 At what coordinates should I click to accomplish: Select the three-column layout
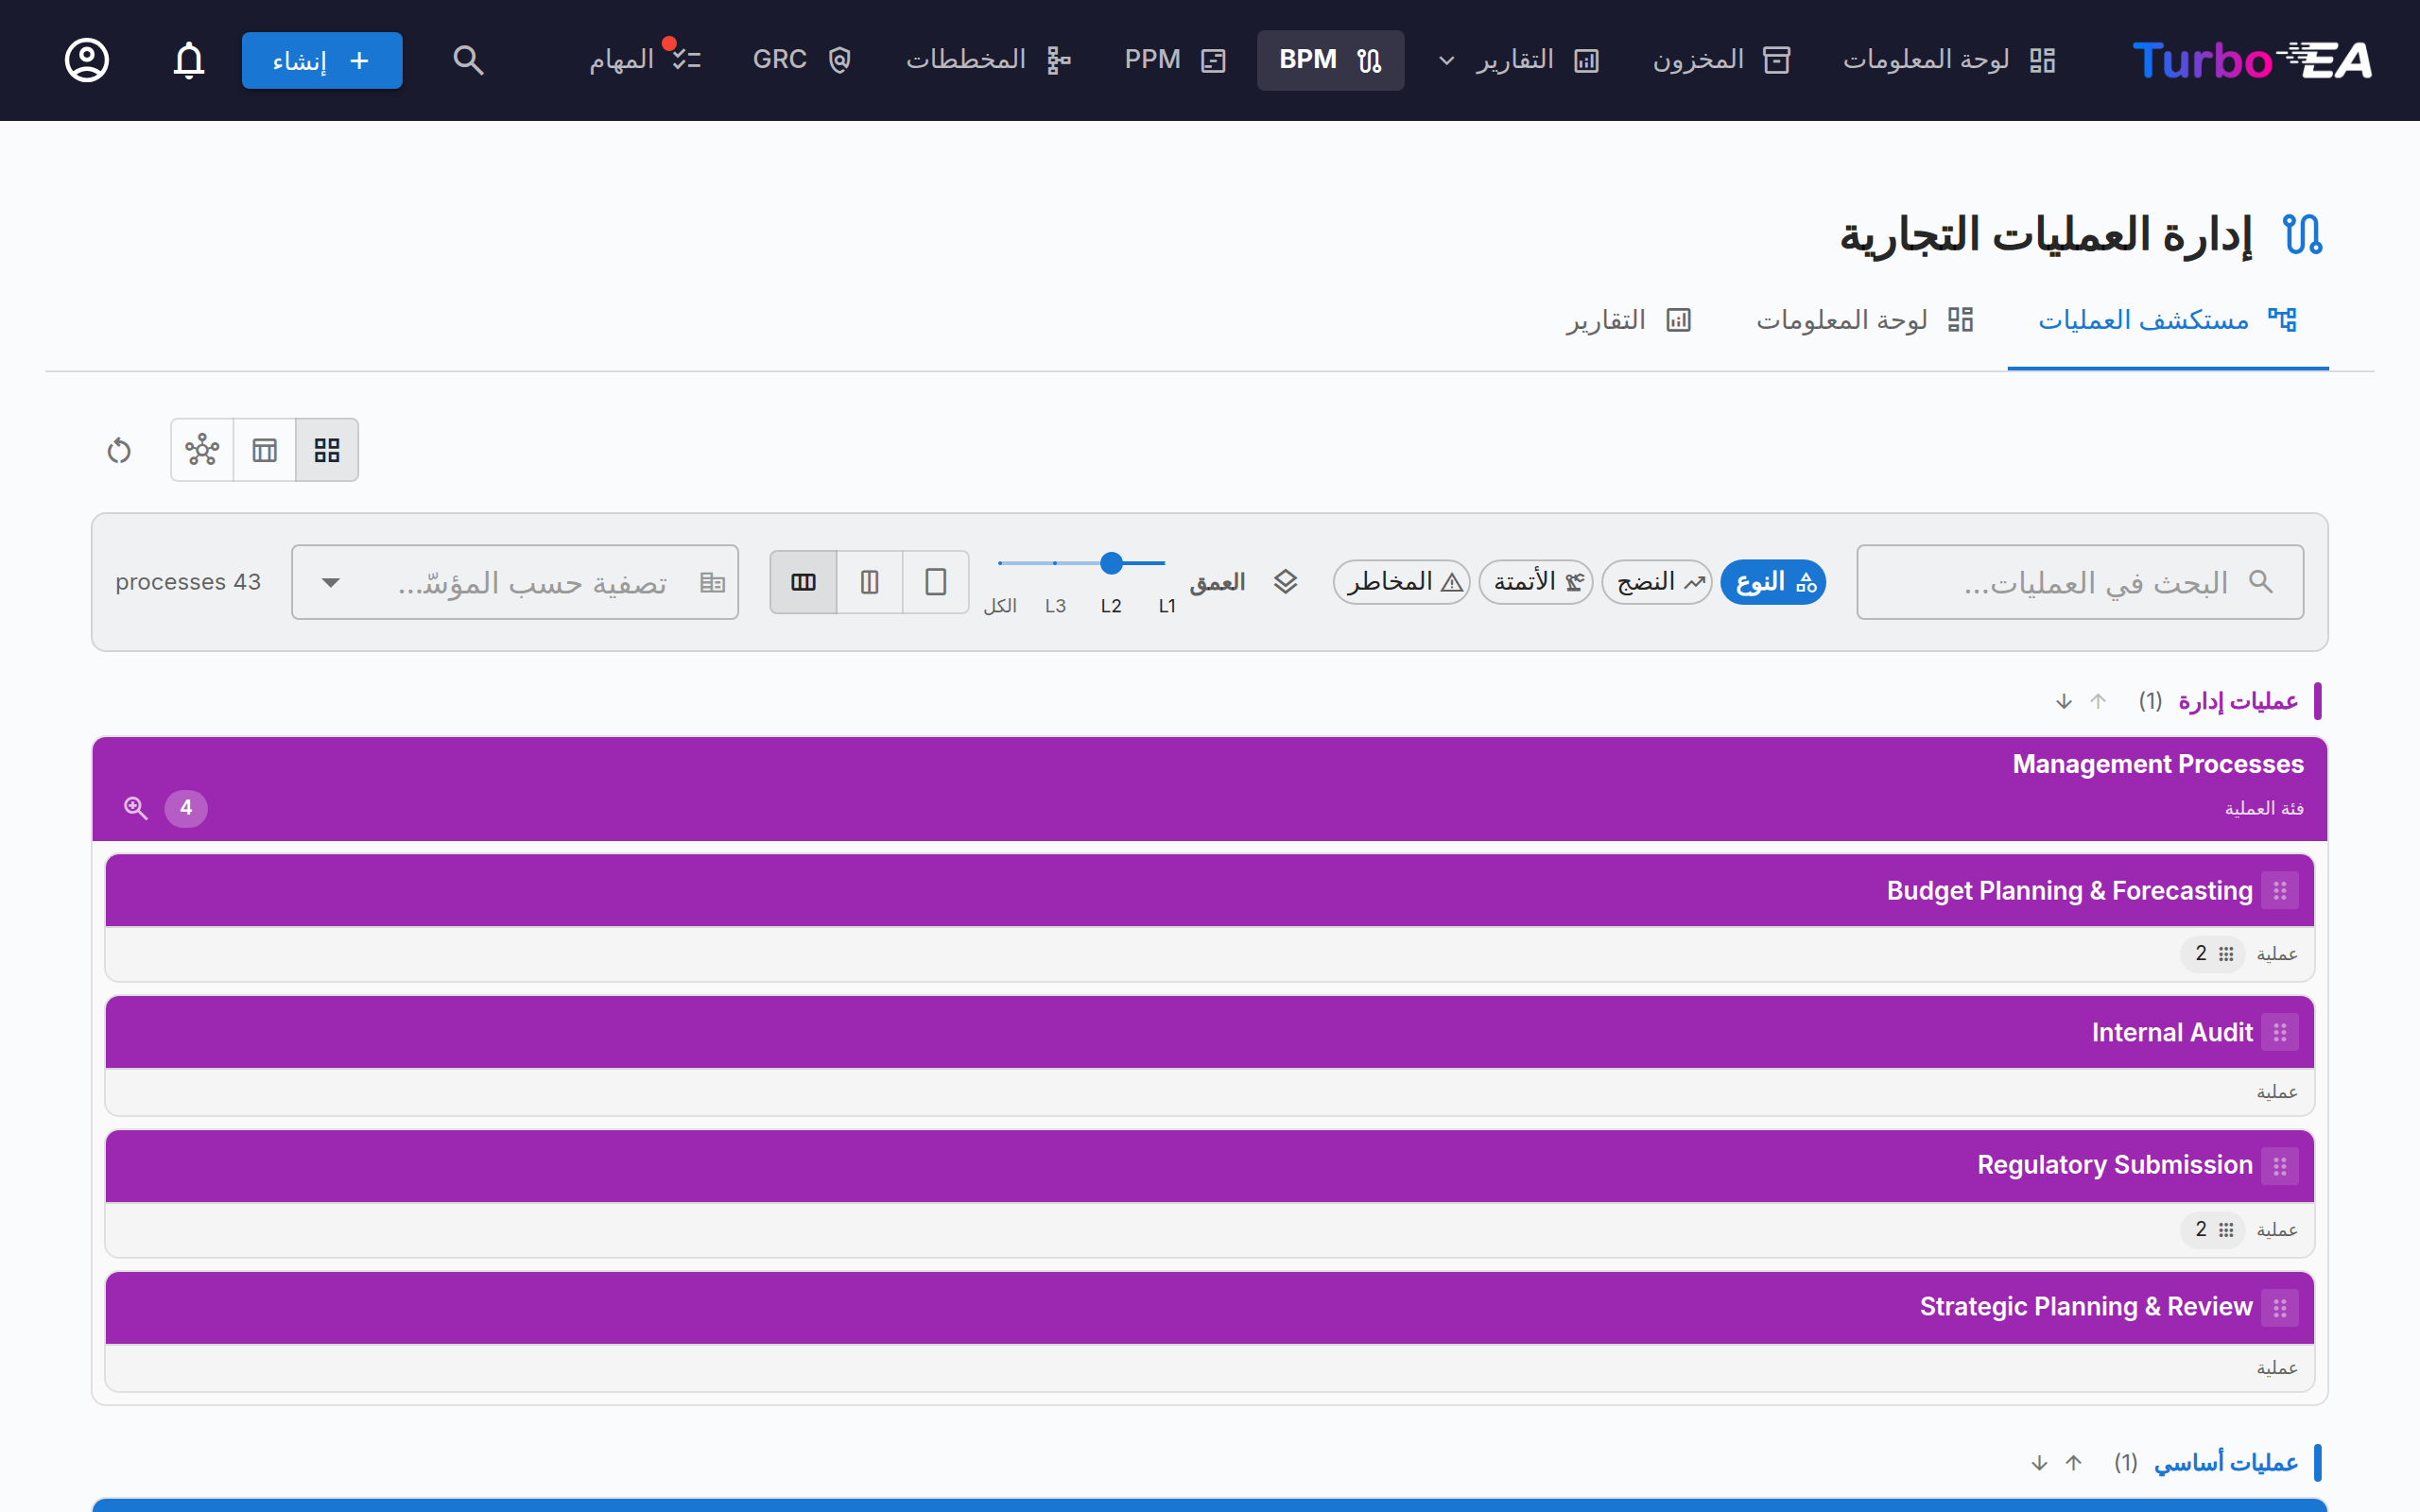[x=803, y=582]
